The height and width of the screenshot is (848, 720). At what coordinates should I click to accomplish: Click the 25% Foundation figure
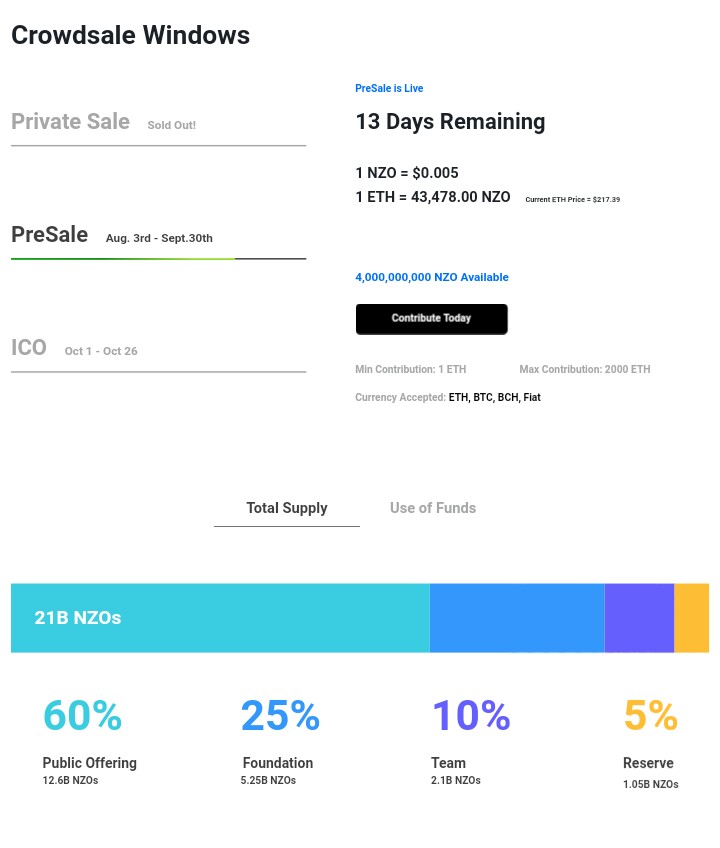[x=280, y=715]
